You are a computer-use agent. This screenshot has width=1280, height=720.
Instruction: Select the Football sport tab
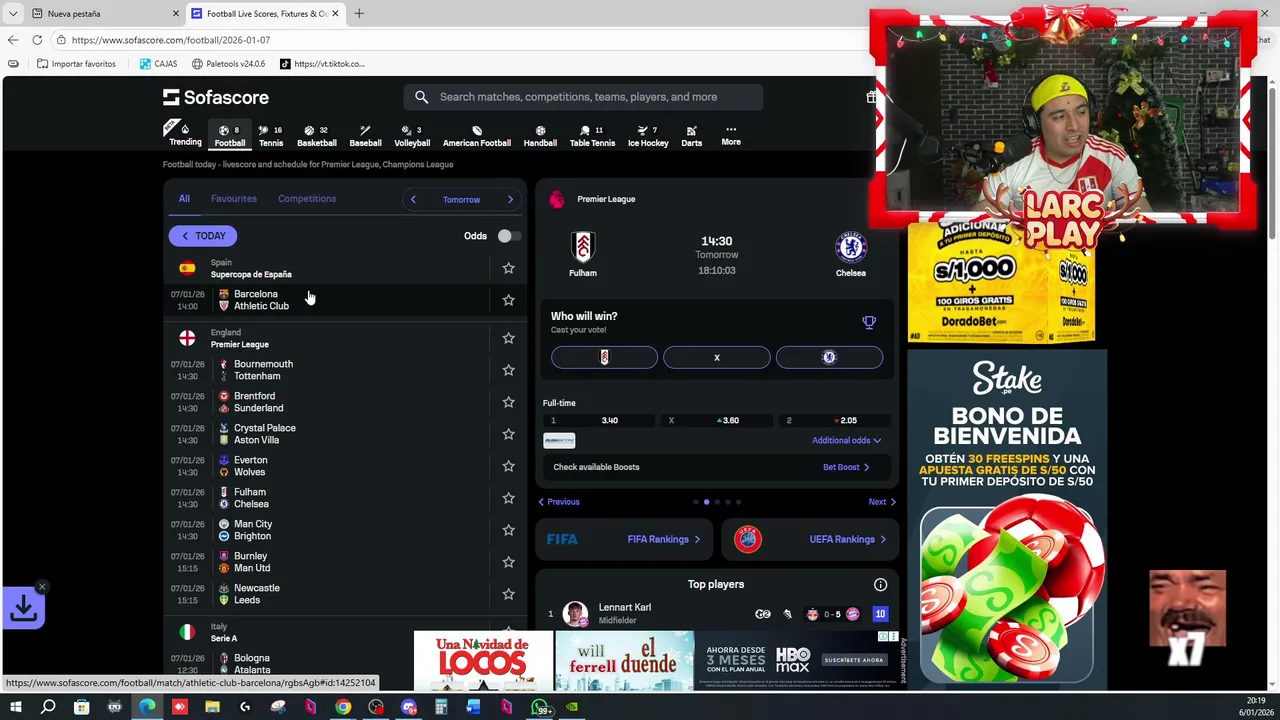click(229, 136)
